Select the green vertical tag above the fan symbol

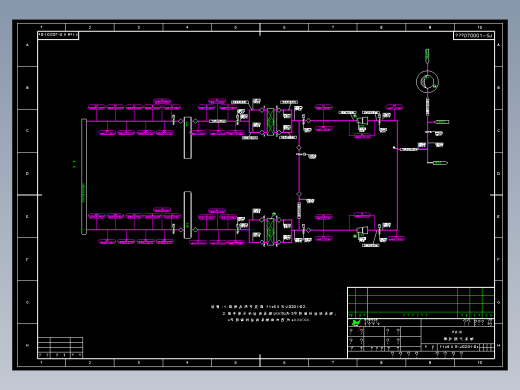(427, 56)
